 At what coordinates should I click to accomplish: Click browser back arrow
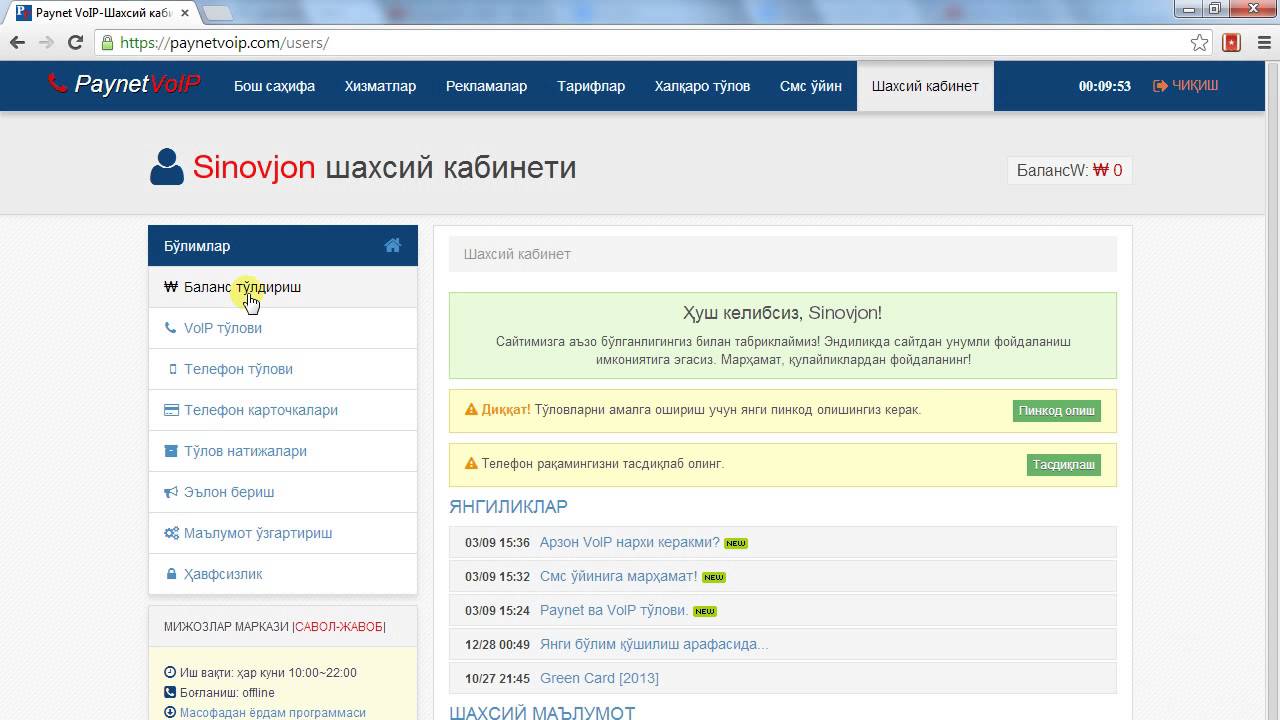(x=17, y=43)
